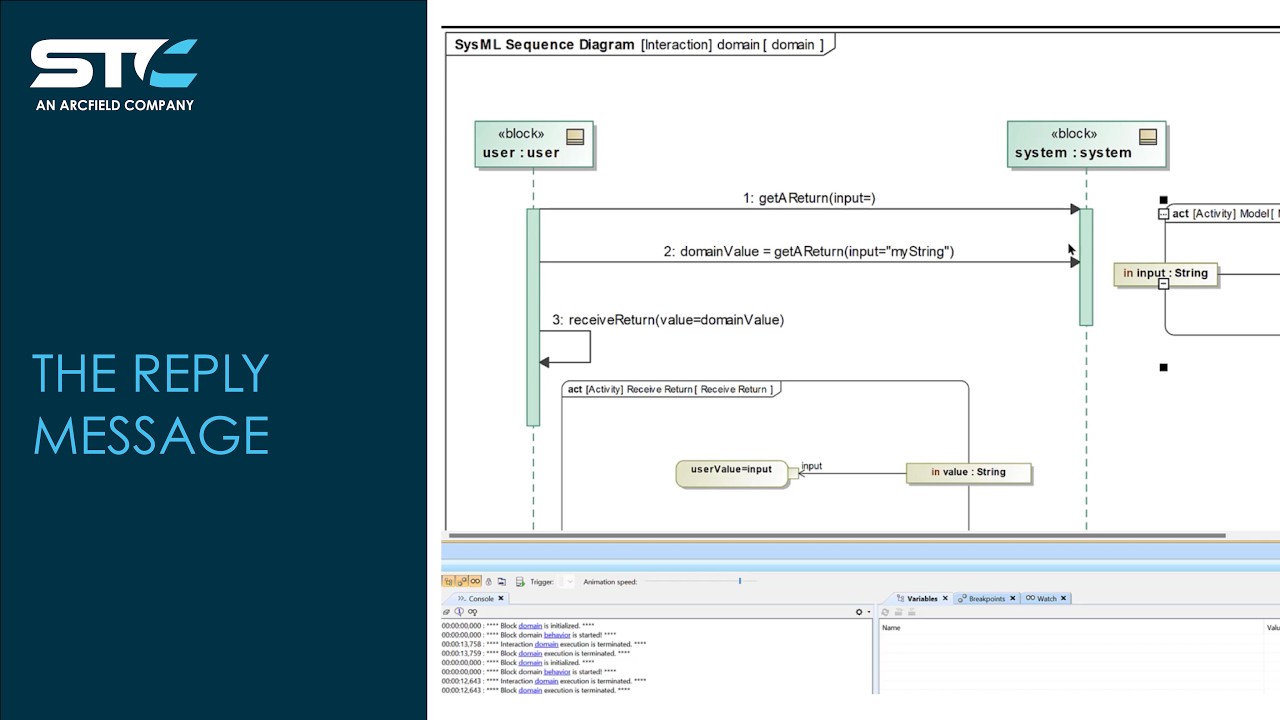Open domain link in 00:00:13,759 Block line

(530, 653)
